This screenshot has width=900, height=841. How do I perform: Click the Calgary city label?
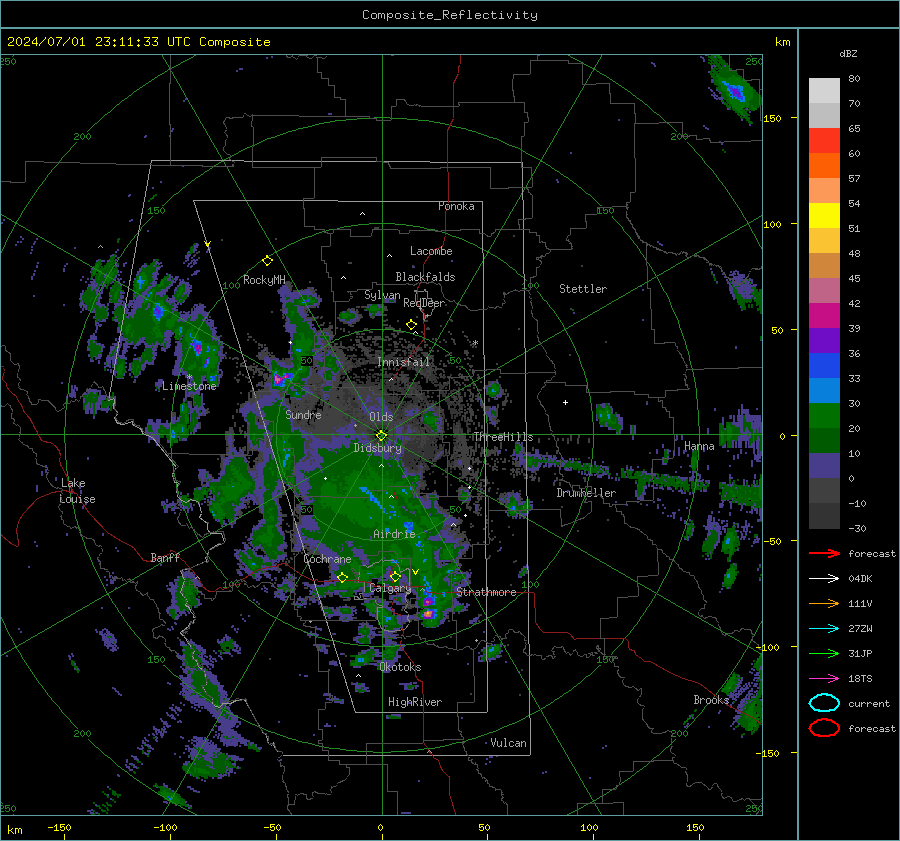[390, 588]
